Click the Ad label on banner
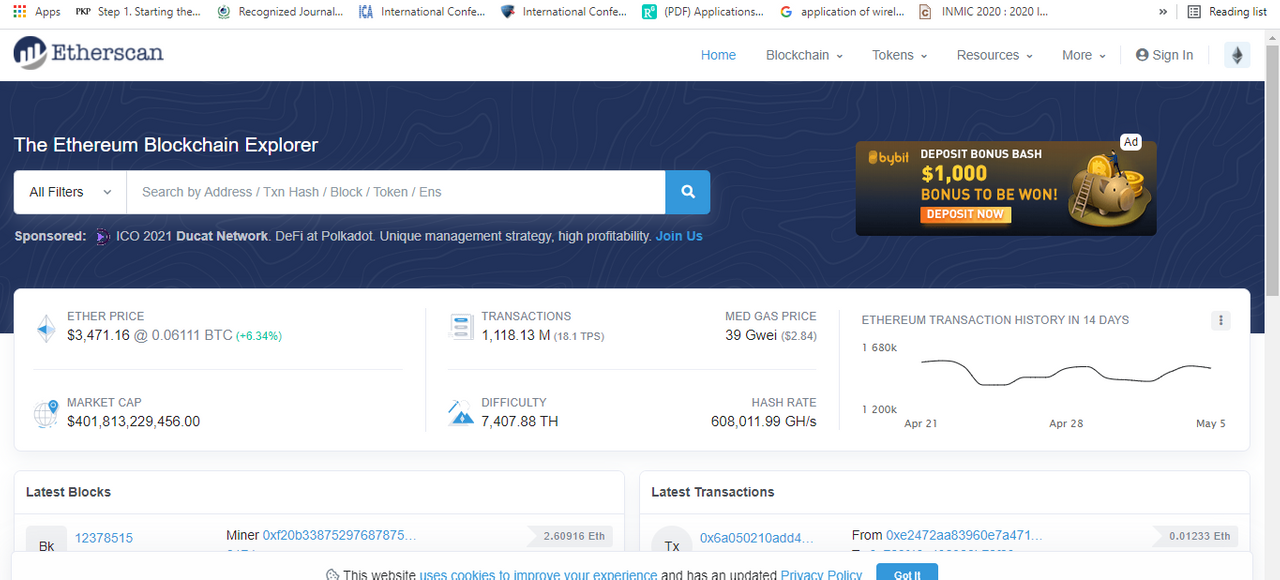Screen dimensions: 1280x580 [x=1131, y=142]
